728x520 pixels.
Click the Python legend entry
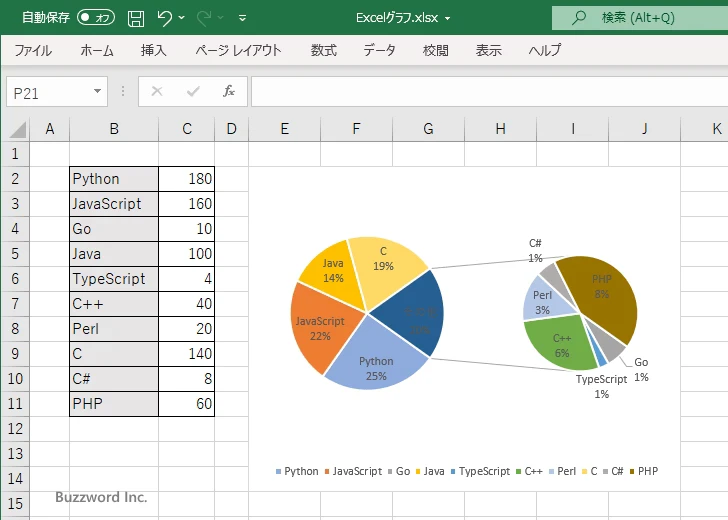pos(297,471)
